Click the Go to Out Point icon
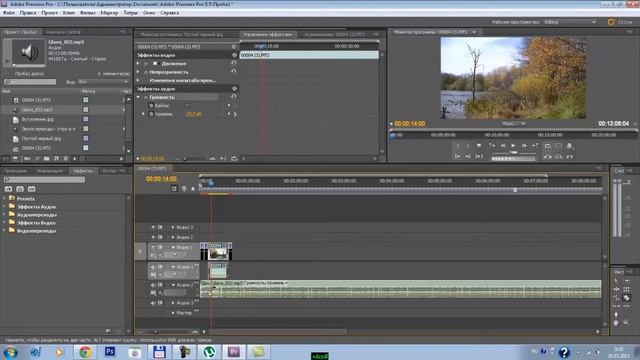640x360 pixels. click(x=468, y=156)
